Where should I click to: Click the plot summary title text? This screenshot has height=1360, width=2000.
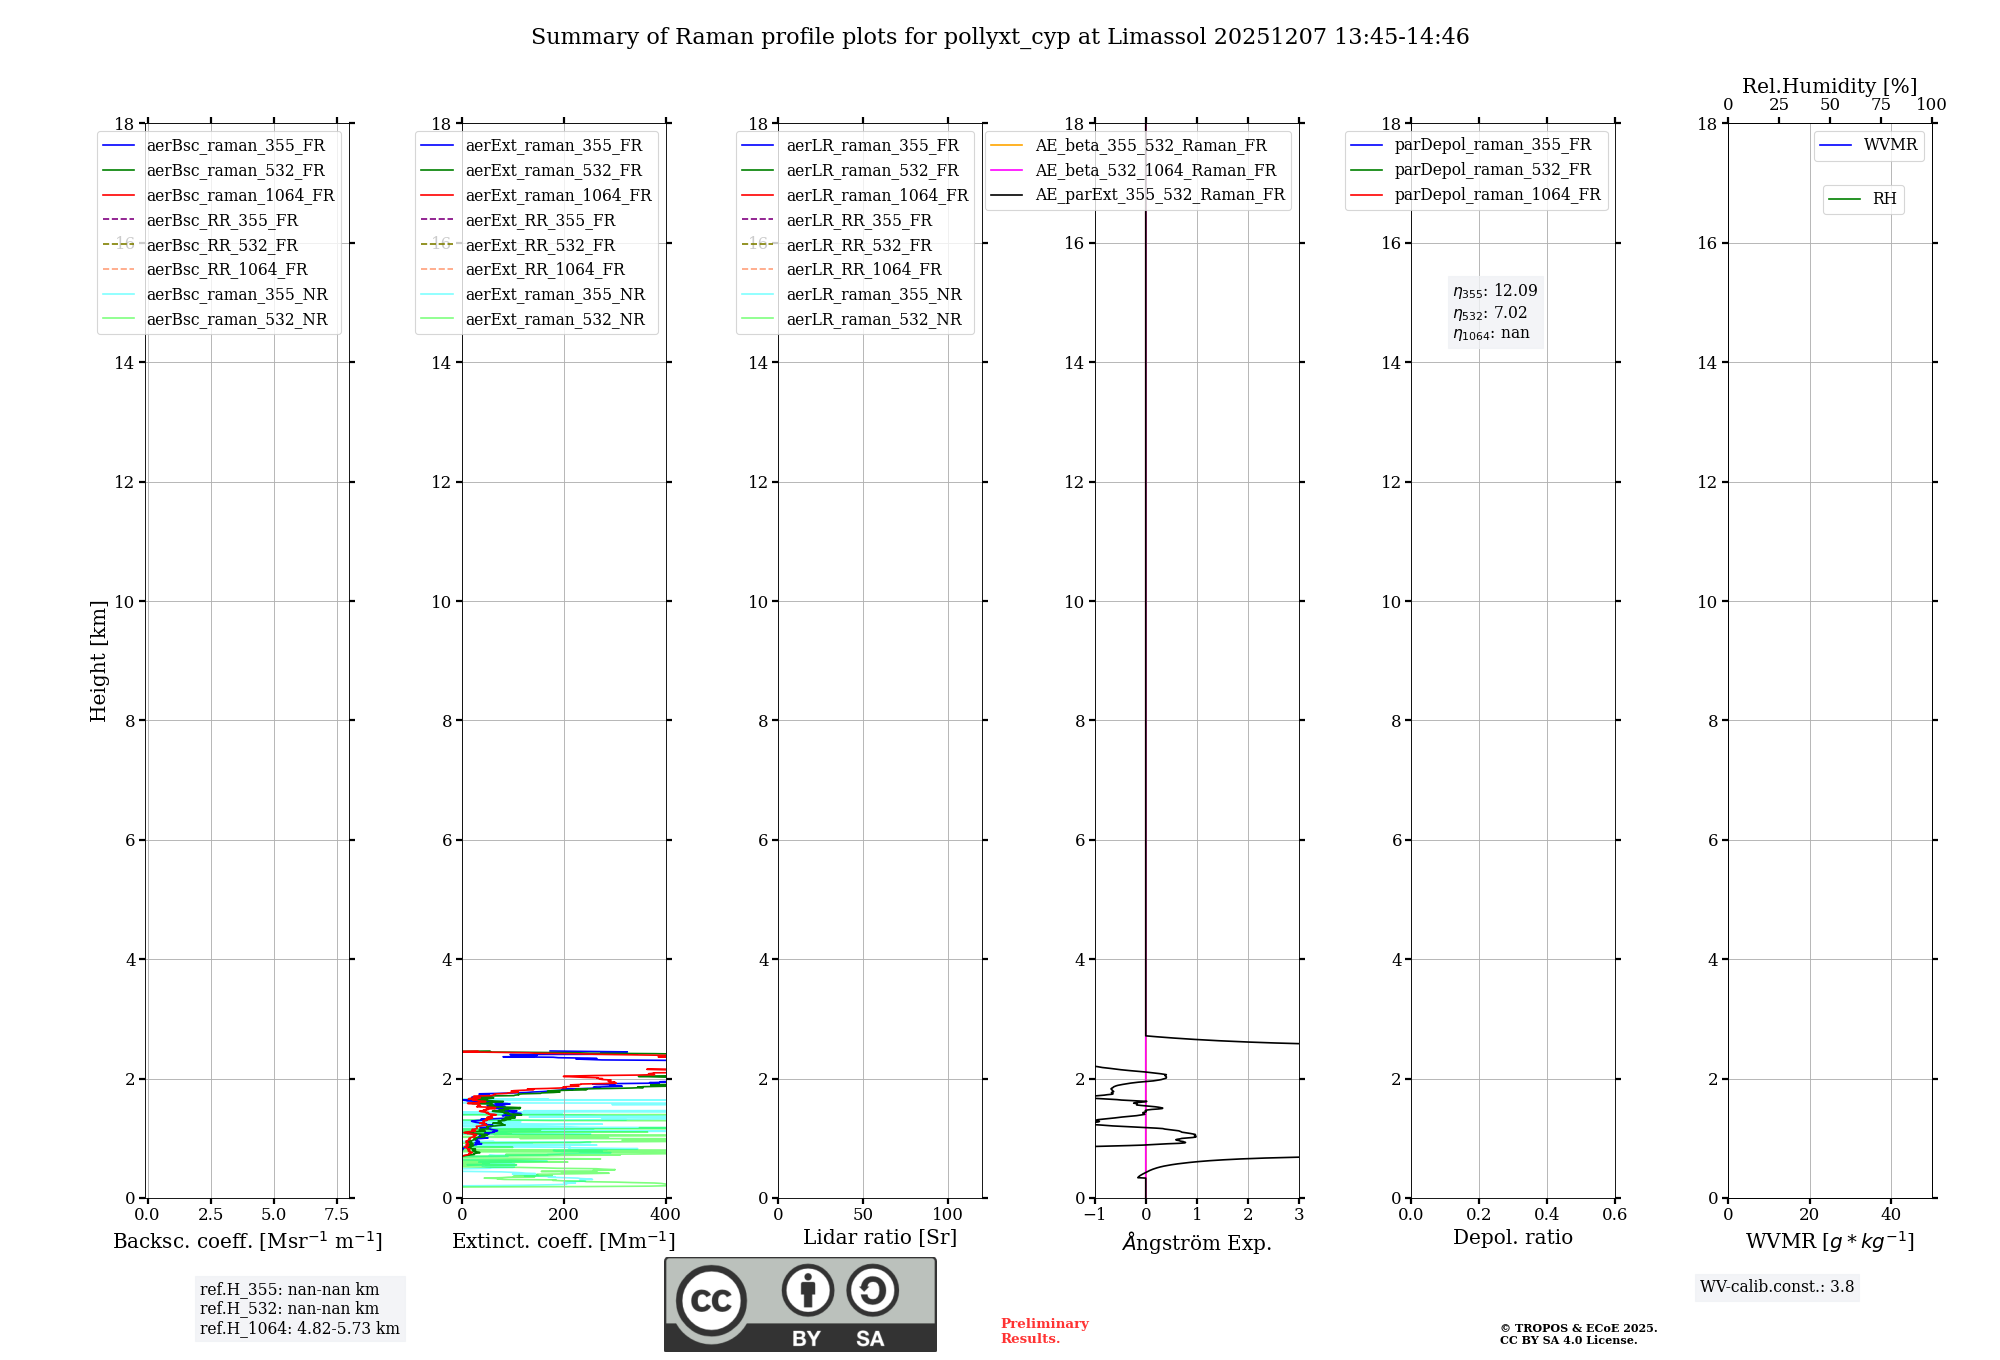click(x=1000, y=37)
